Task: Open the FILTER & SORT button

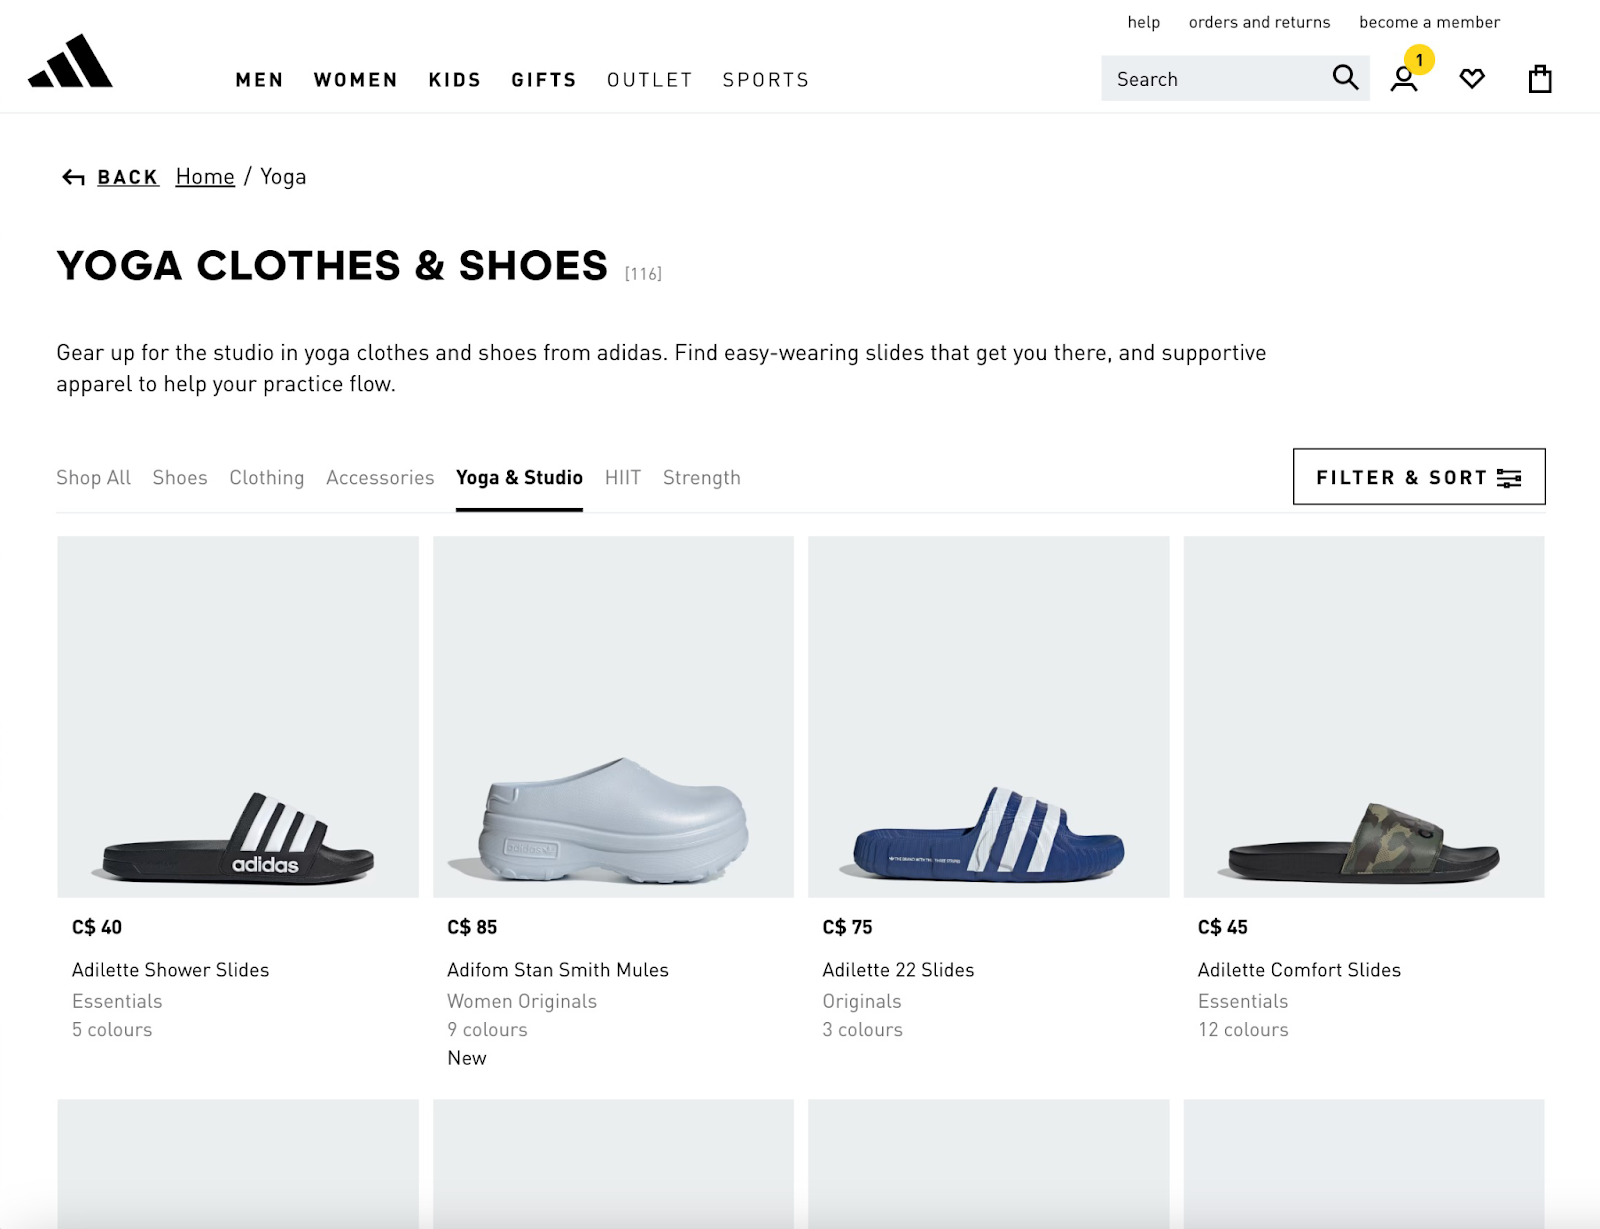Action: click(x=1419, y=477)
